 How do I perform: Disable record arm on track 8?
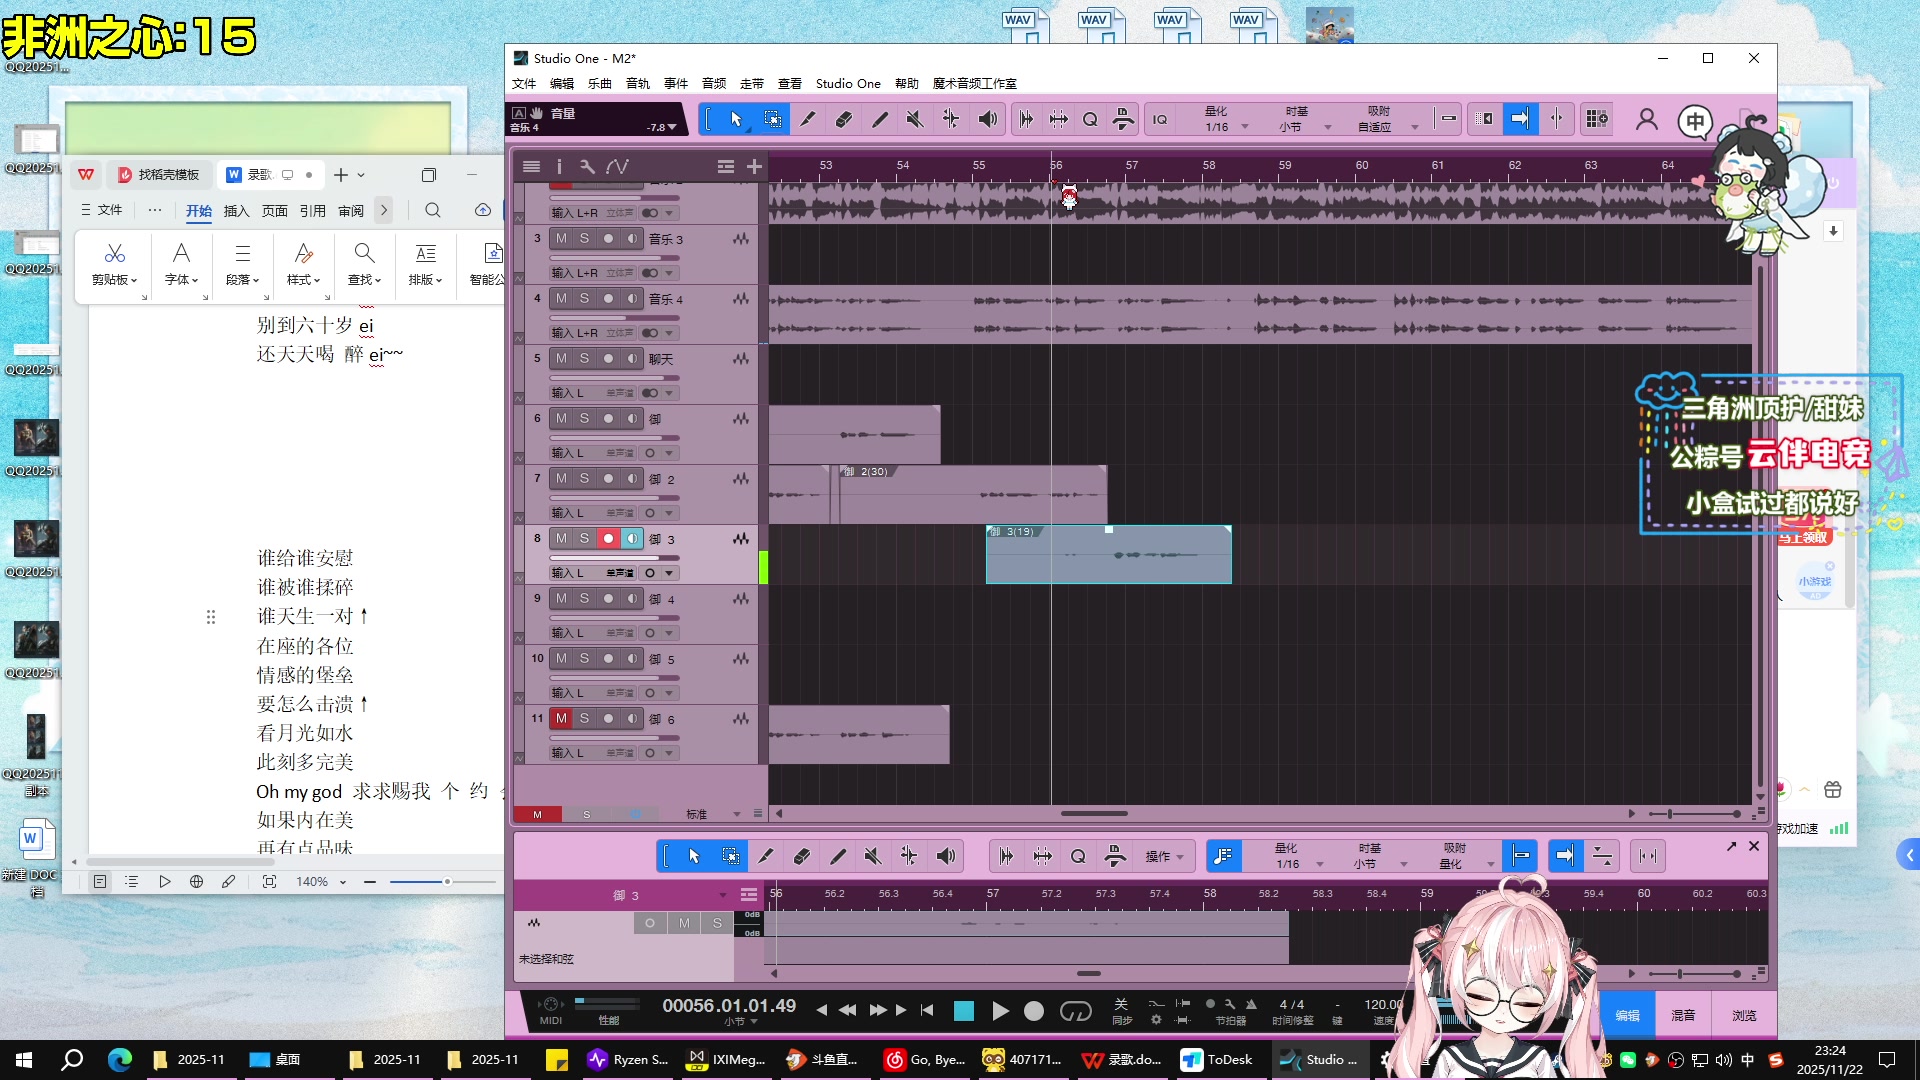tap(608, 538)
